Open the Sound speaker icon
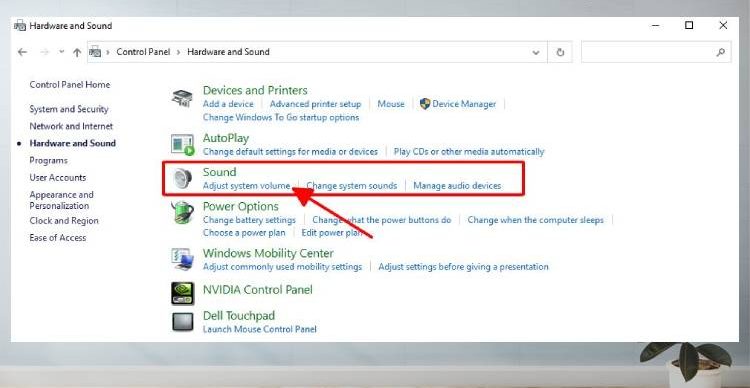The image size is (750, 388). [182, 179]
